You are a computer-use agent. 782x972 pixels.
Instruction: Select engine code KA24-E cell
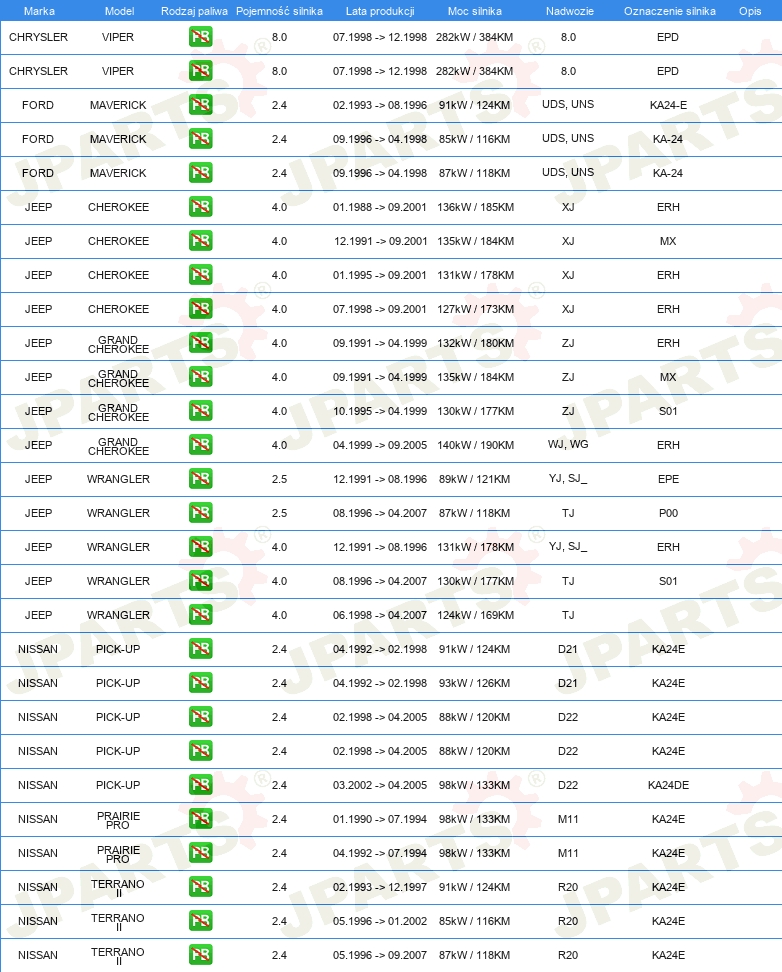pyautogui.click(x=668, y=105)
